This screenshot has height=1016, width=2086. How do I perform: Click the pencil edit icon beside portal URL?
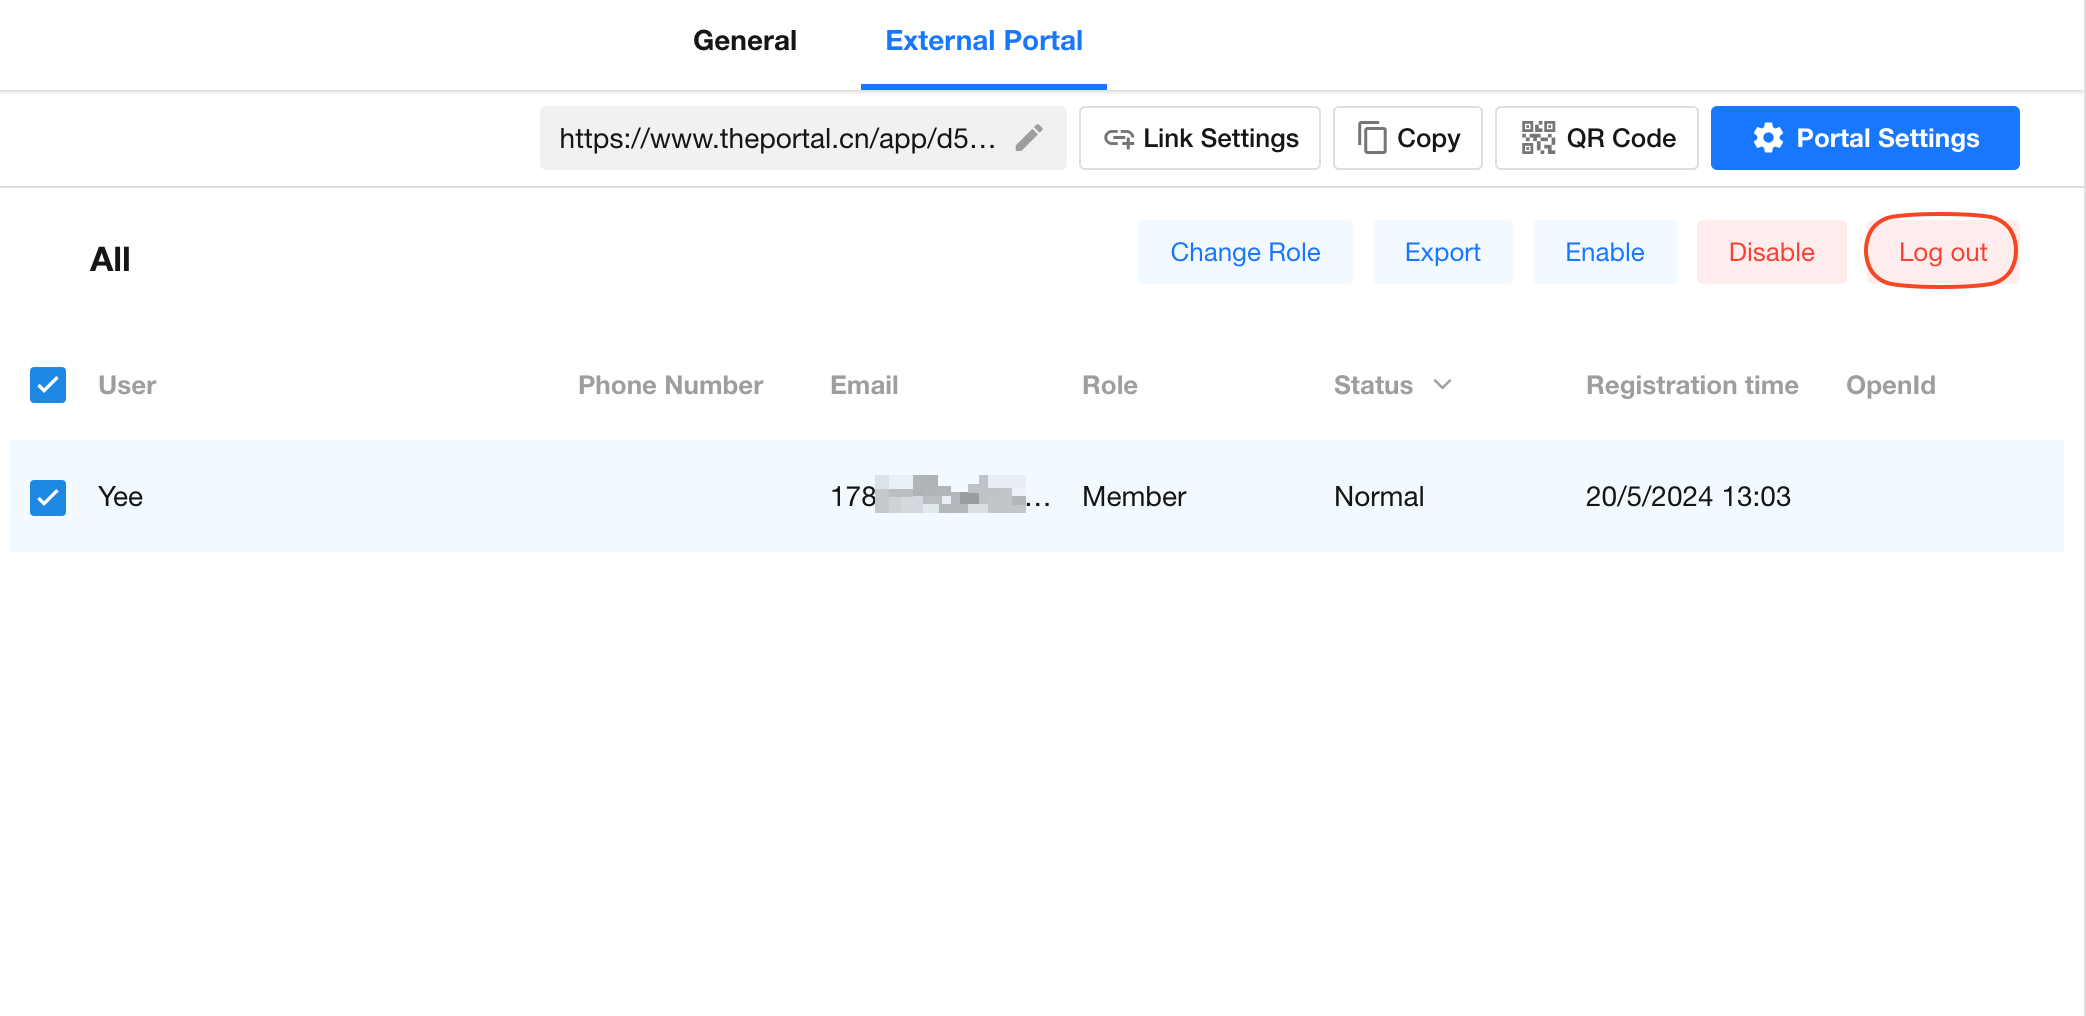(1029, 138)
